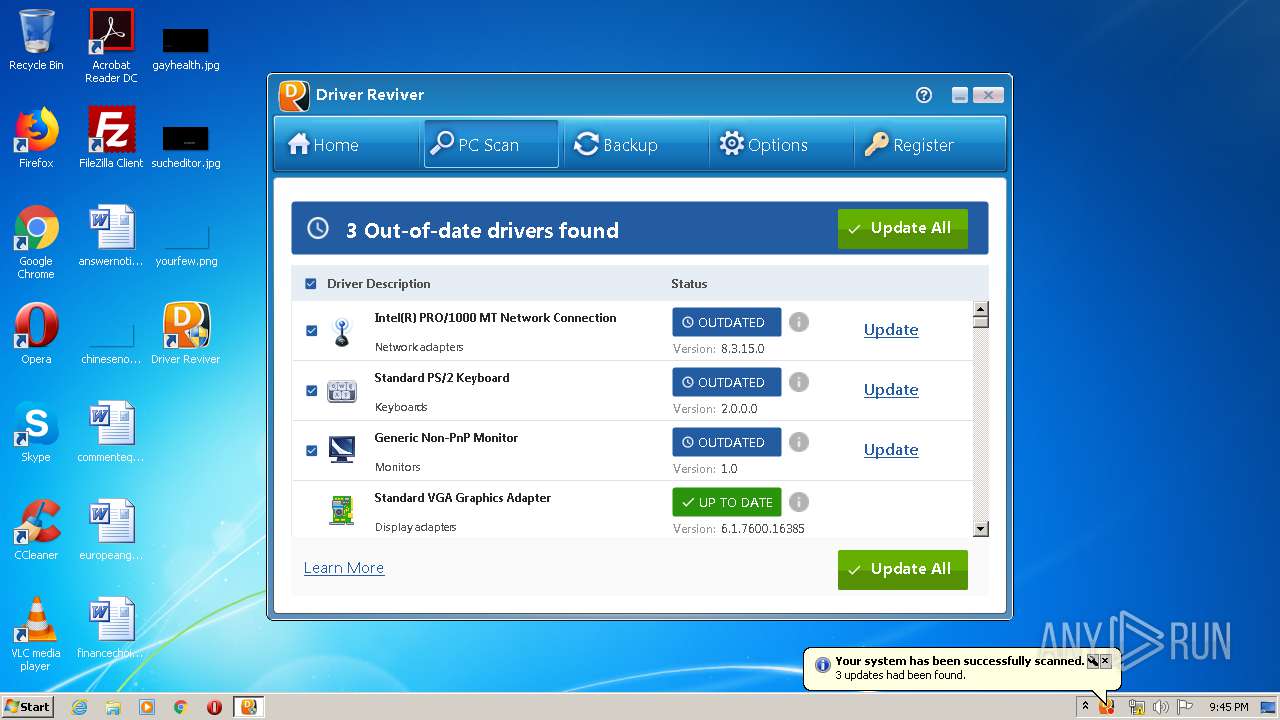Viewport: 1280px width, 720px height.
Task: Update the Generic Non-PnP Monitor driver
Action: 891,450
